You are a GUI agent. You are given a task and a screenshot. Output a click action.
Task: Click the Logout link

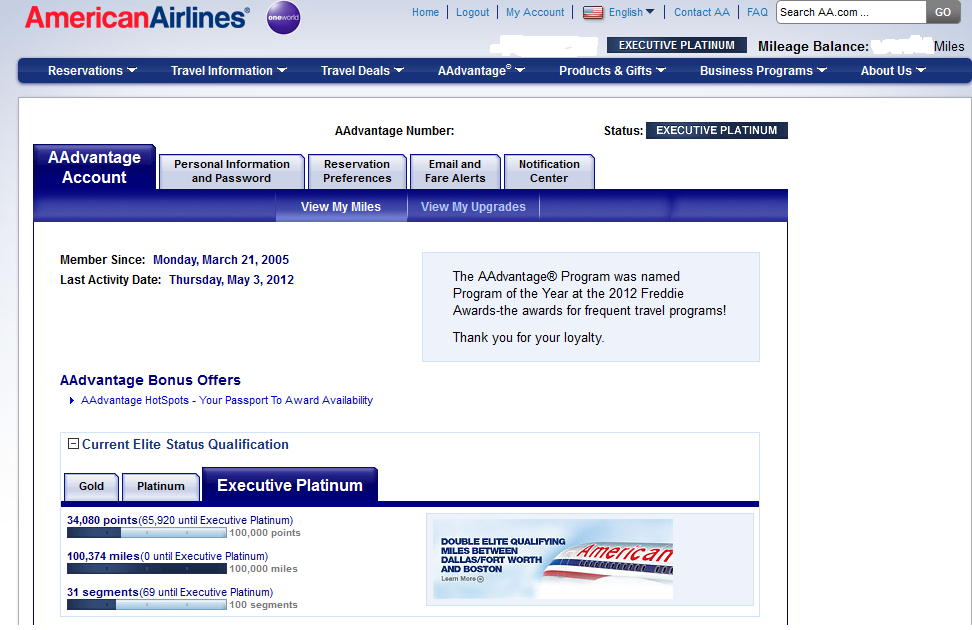point(472,12)
